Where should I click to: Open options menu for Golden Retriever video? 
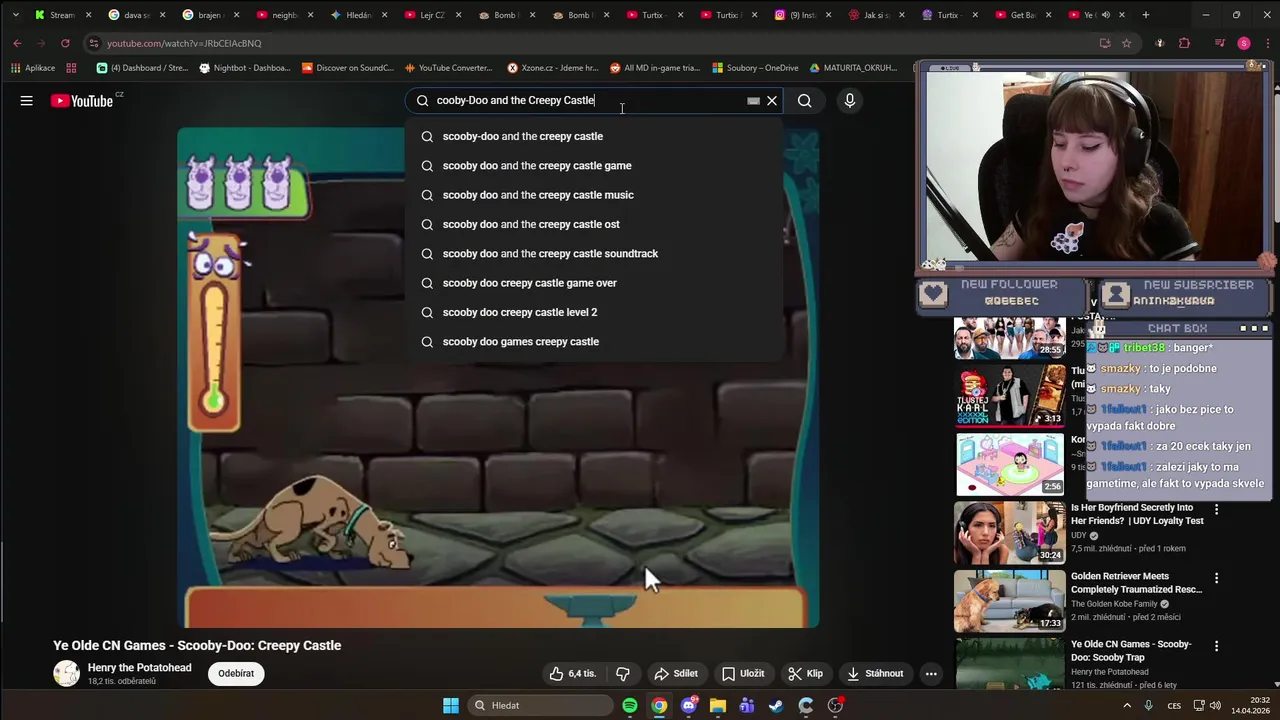[x=1216, y=578]
